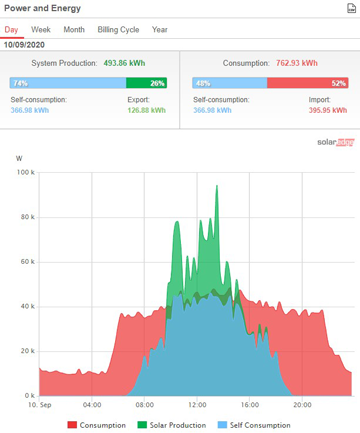360x433 pixels.
Task: Click the 40 k y-axis label
Action: (x=28, y=306)
